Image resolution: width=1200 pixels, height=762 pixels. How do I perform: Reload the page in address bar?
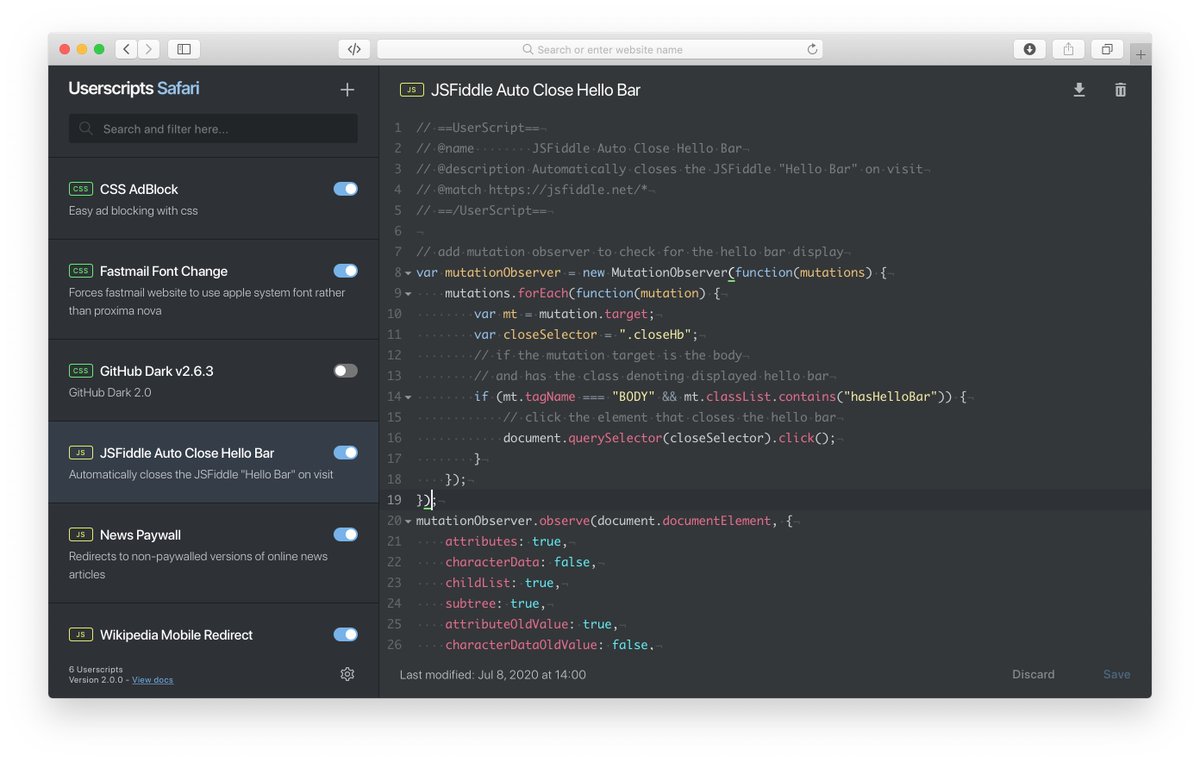tap(812, 49)
